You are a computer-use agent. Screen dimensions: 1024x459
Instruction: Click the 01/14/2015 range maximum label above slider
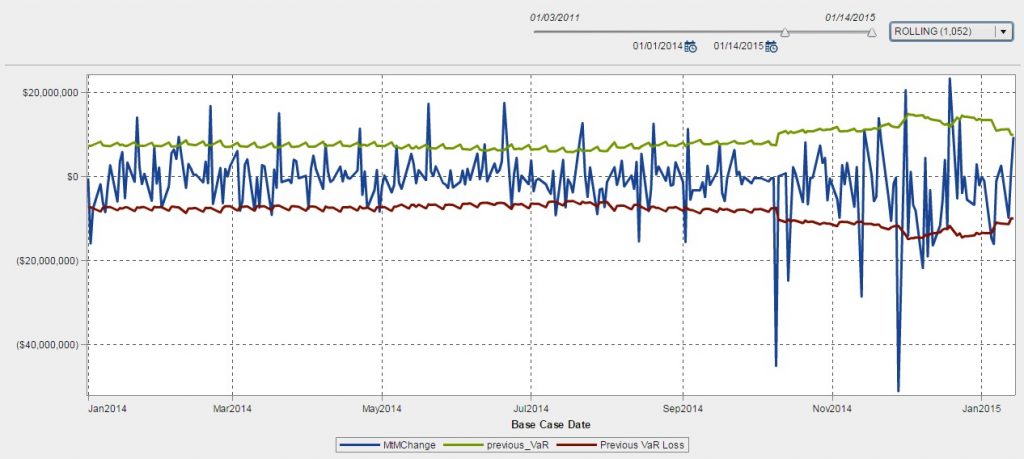850,18
